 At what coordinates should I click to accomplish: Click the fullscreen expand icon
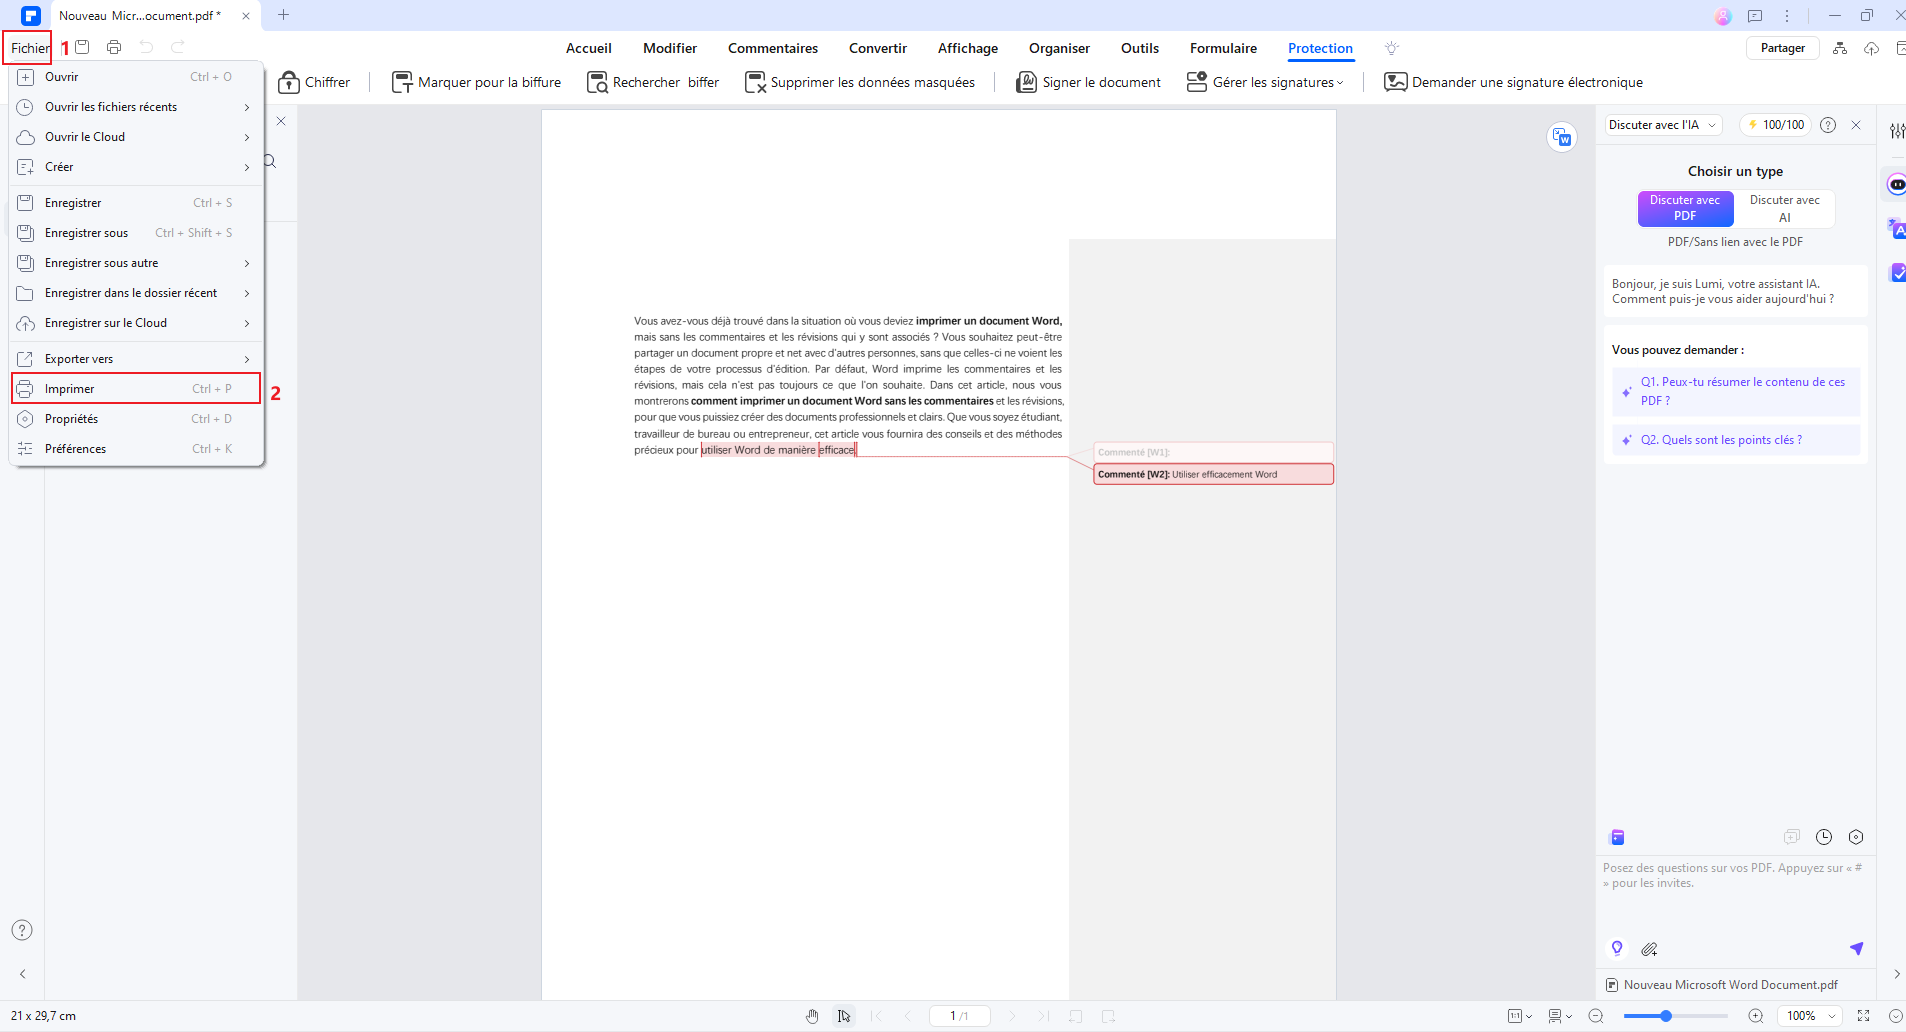(1864, 1016)
